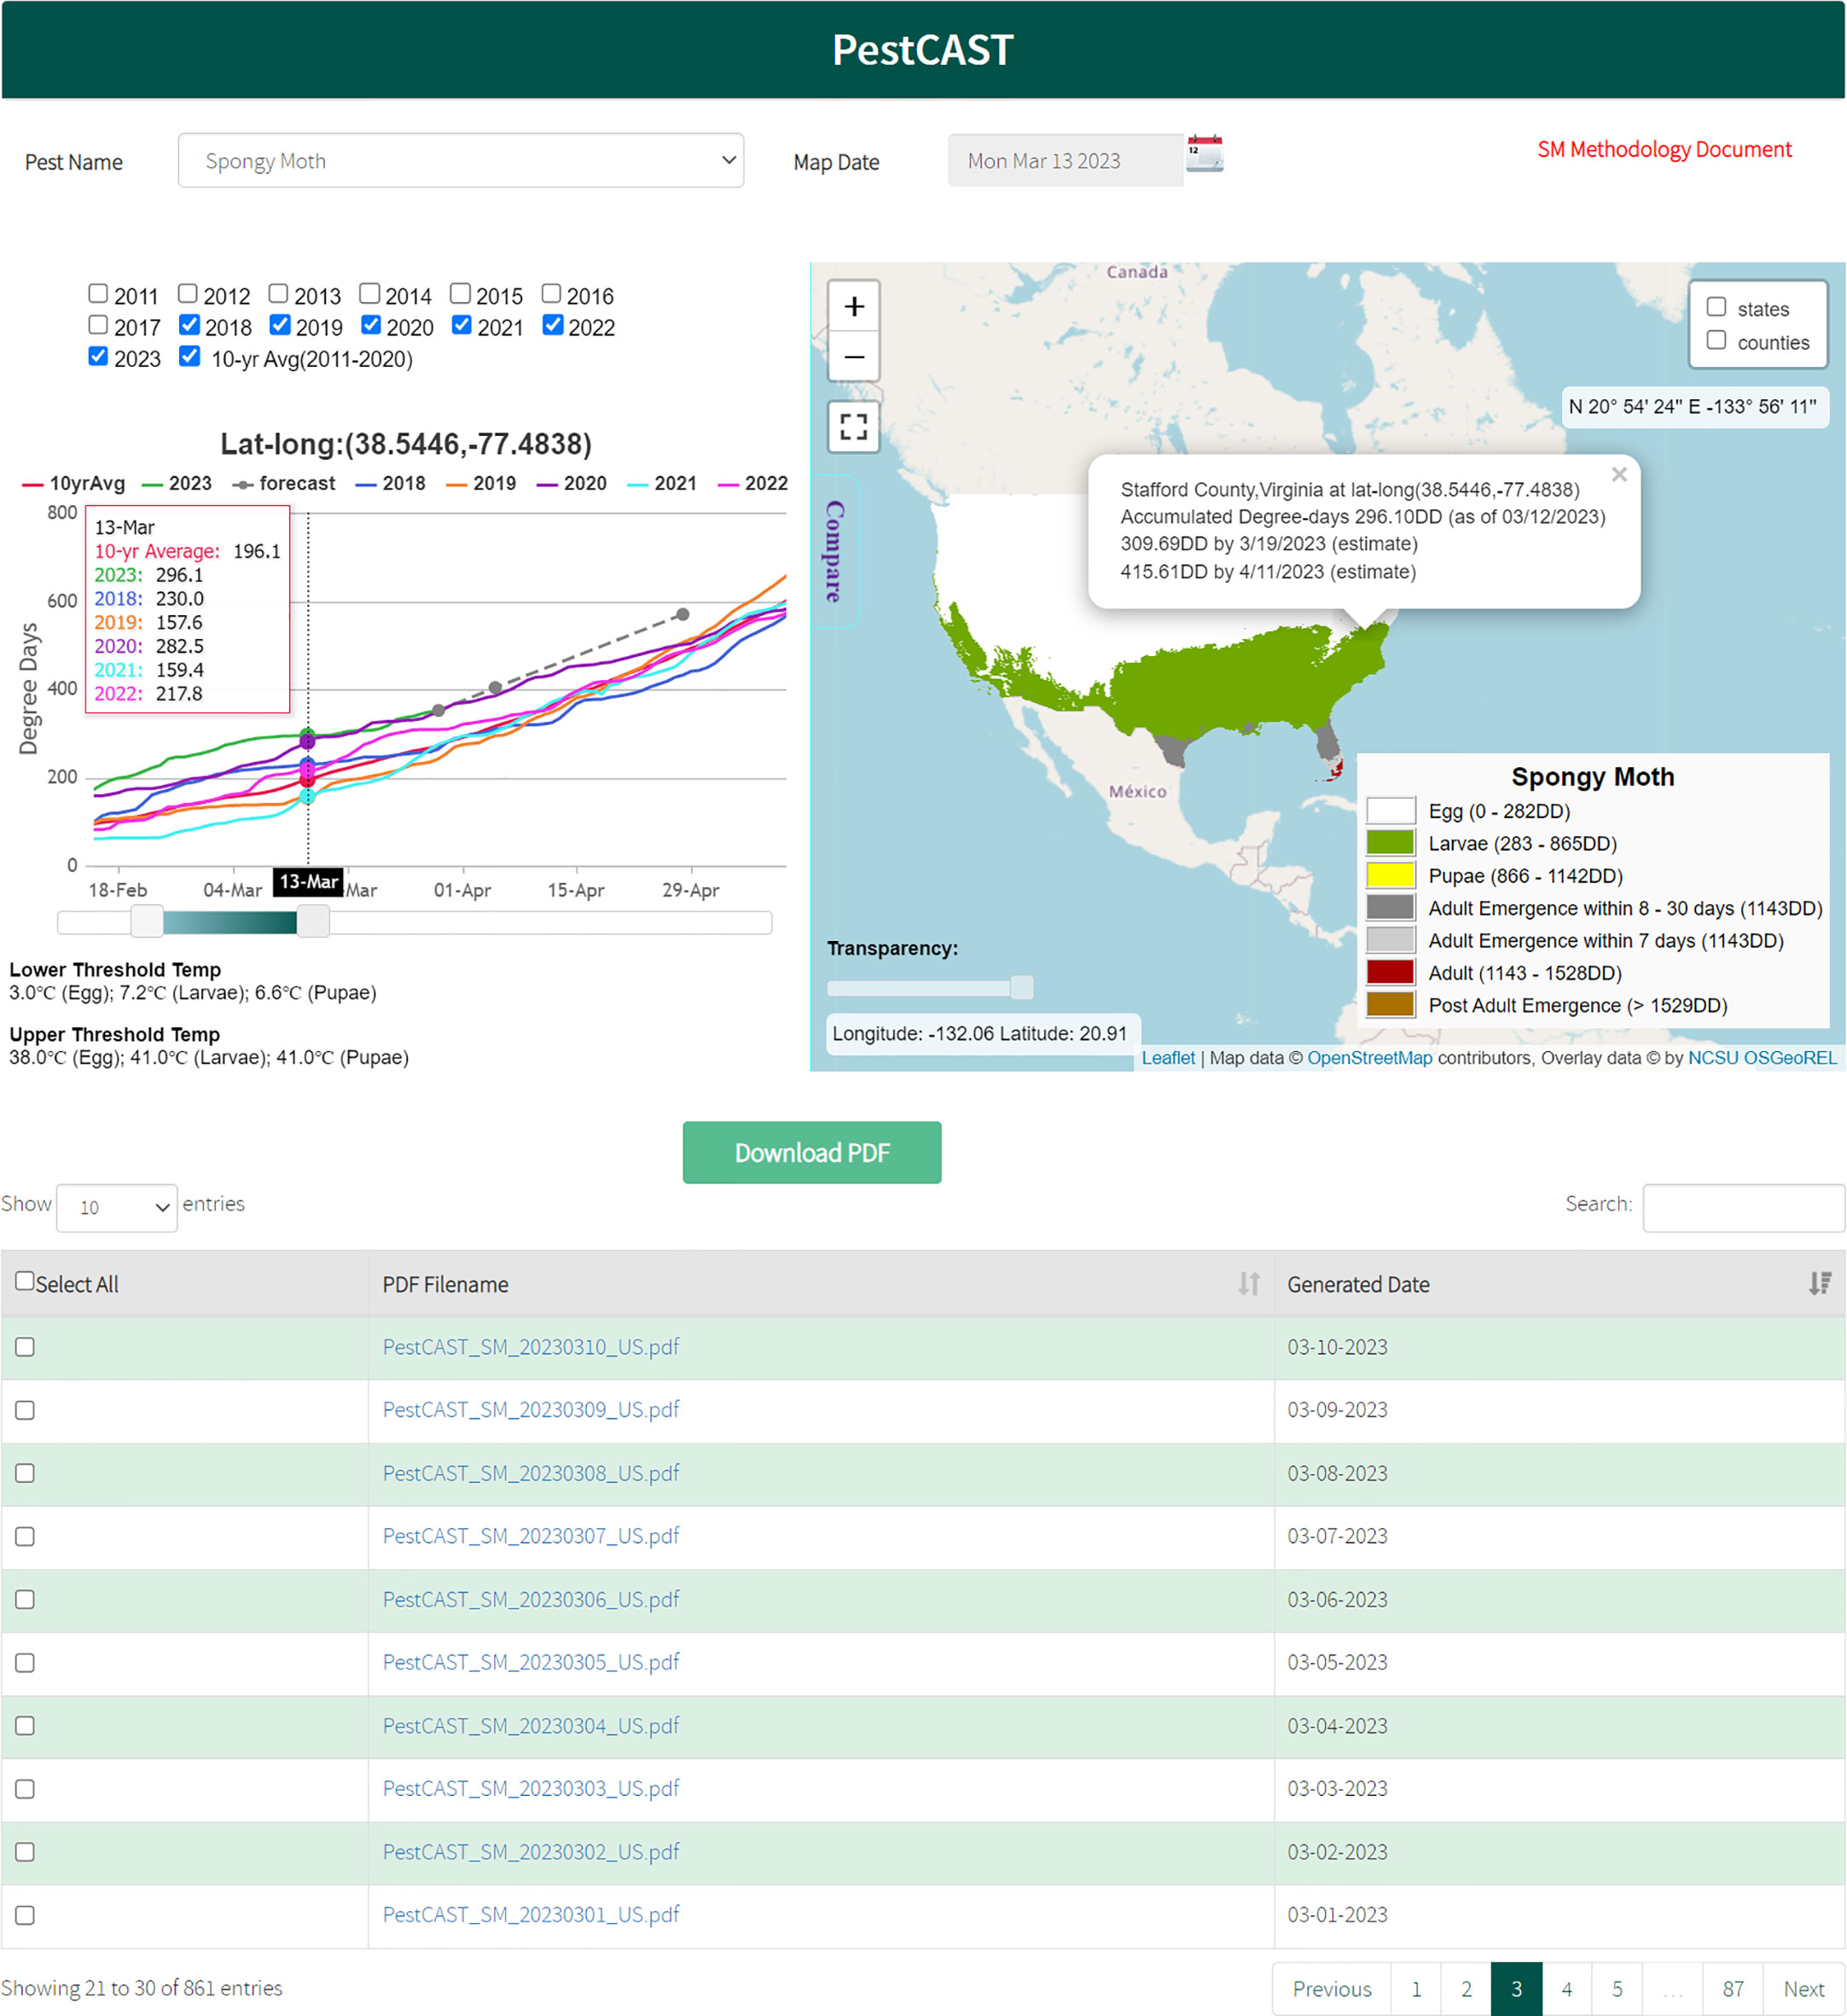Screen dimensions: 1847x2016
Task: Toggle 2019 series in chart legend
Action: coord(481,484)
